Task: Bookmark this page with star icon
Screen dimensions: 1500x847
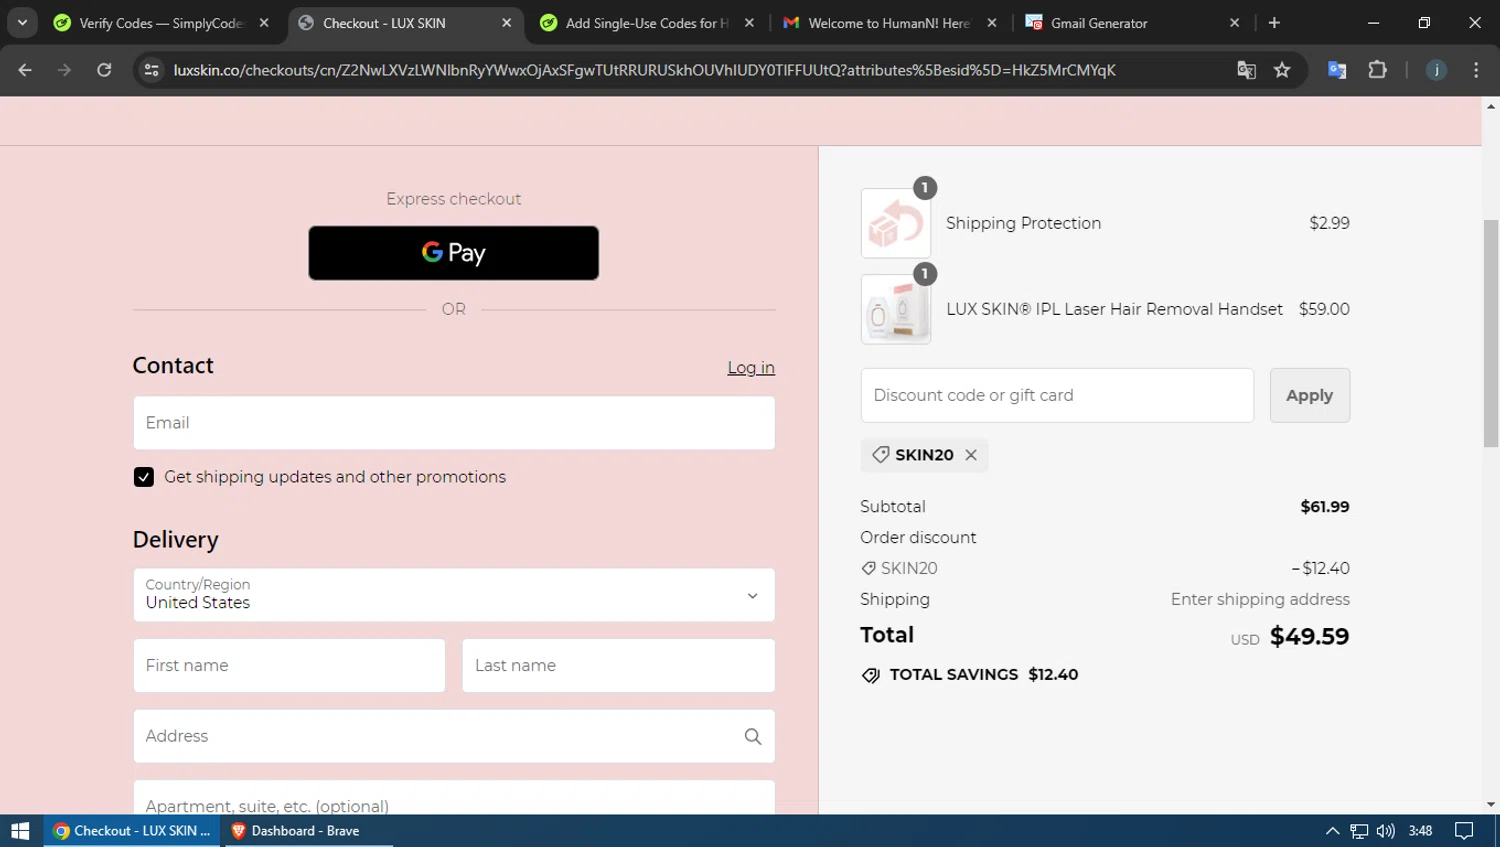Action: 1282,70
